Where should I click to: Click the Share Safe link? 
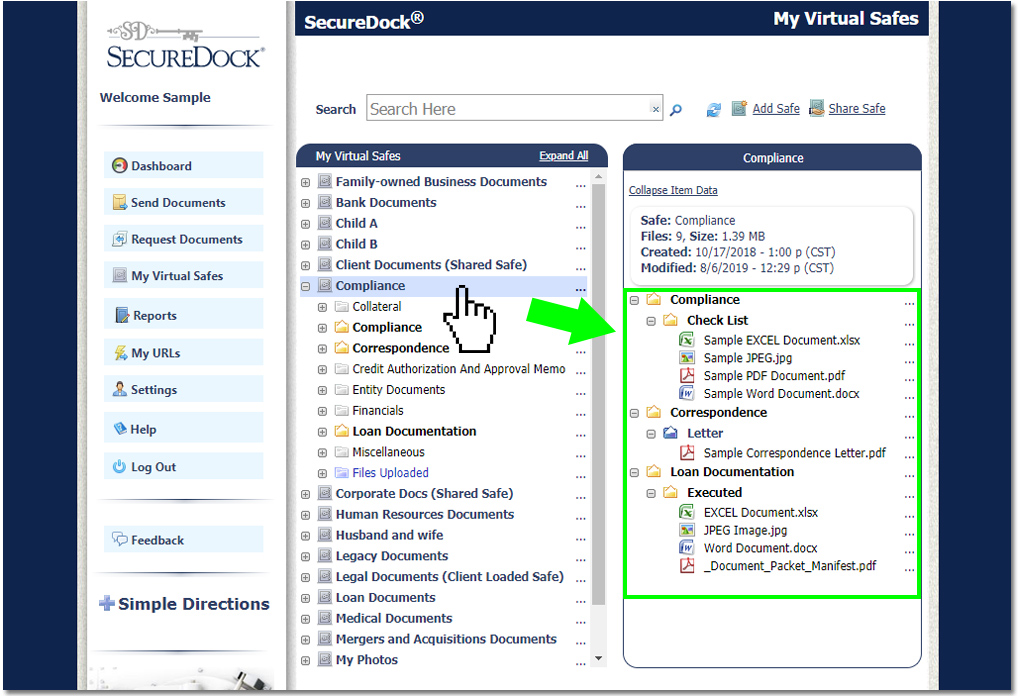click(856, 108)
